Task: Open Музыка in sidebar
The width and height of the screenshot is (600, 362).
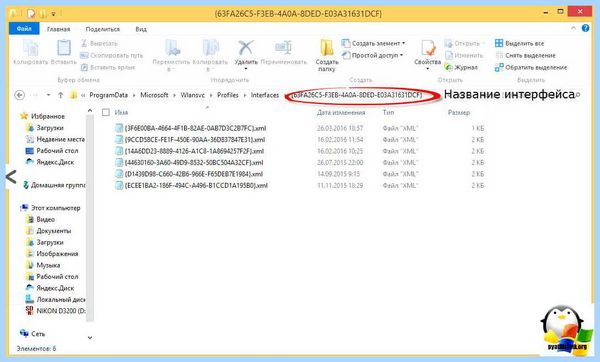Action: point(43,265)
